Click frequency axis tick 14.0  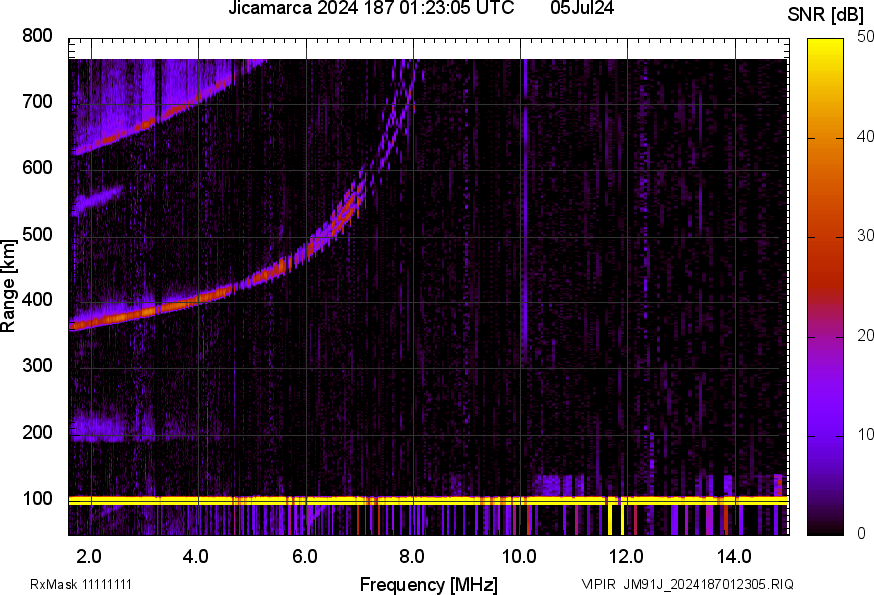(x=734, y=556)
